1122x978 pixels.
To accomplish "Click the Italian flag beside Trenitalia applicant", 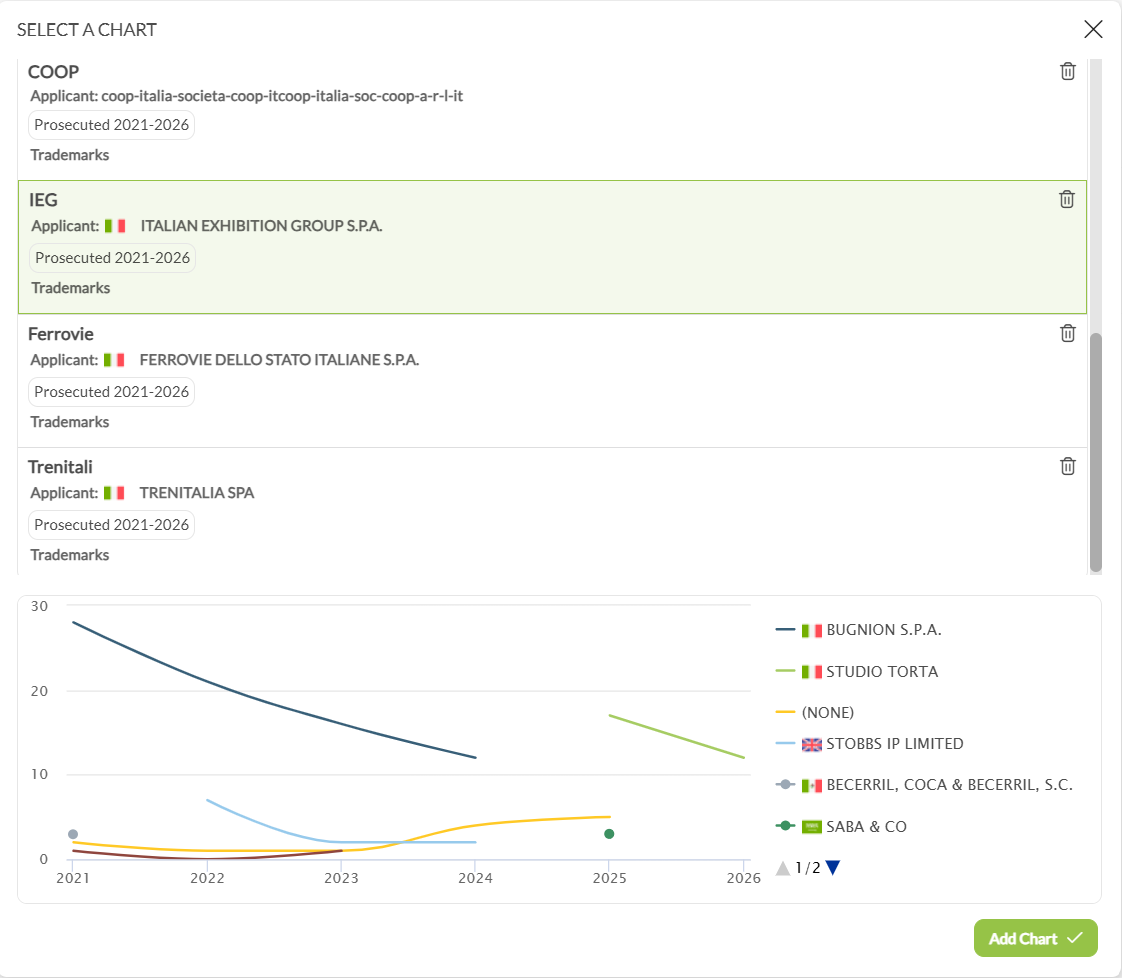I will 114,493.
